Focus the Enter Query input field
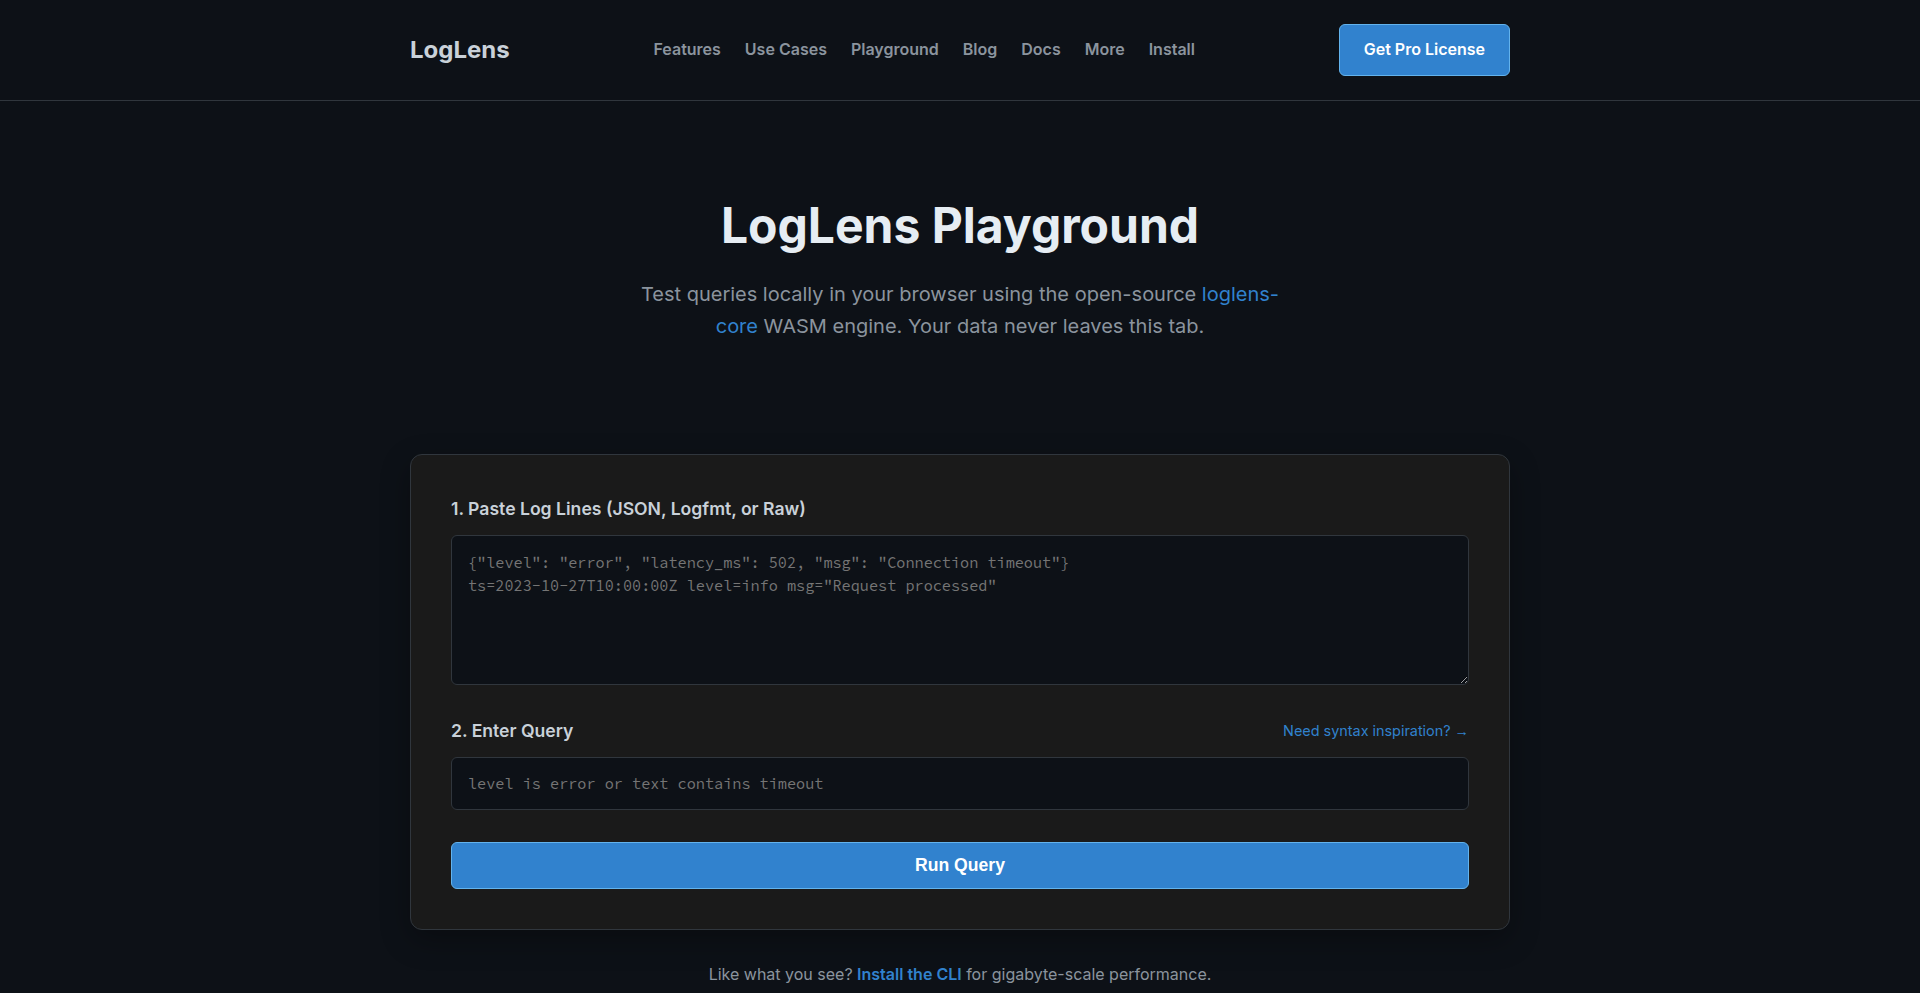1920x993 pixels. 959,783
